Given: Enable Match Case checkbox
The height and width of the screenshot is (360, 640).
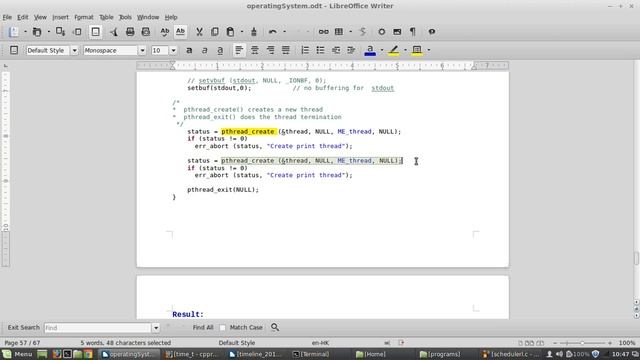Looking at the screenshot, I should pos(222,328).
